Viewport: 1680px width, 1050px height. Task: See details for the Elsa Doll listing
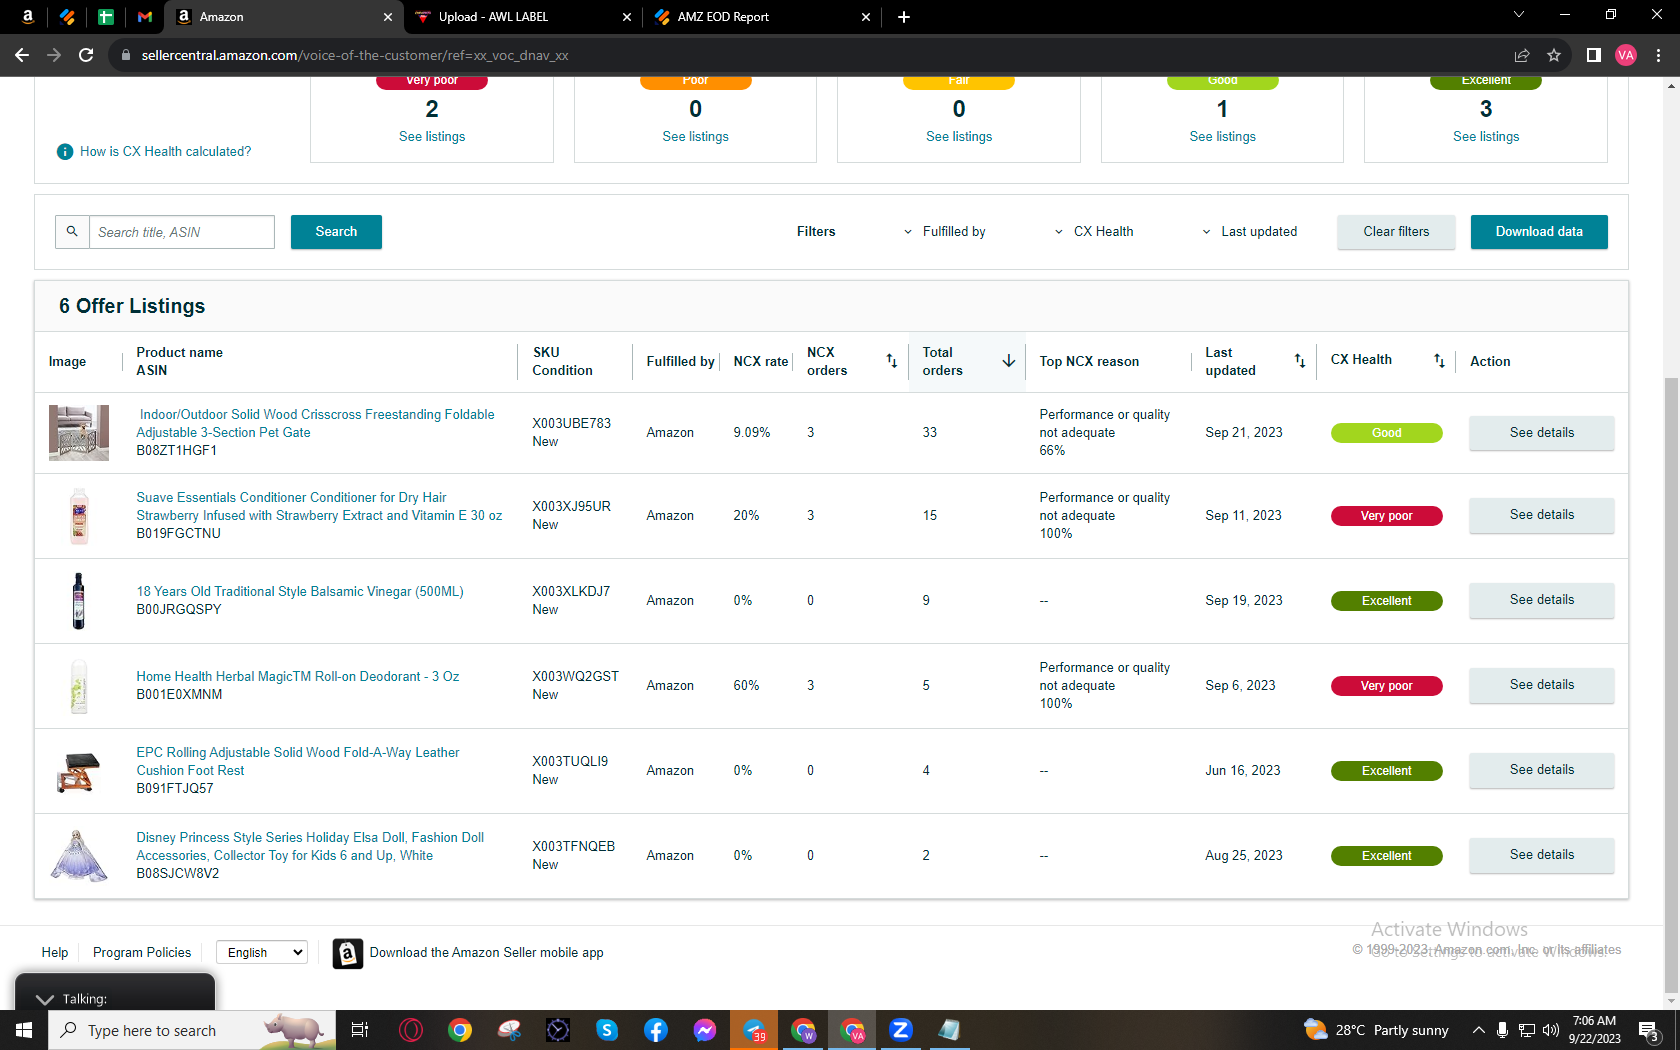[1541, 855]
